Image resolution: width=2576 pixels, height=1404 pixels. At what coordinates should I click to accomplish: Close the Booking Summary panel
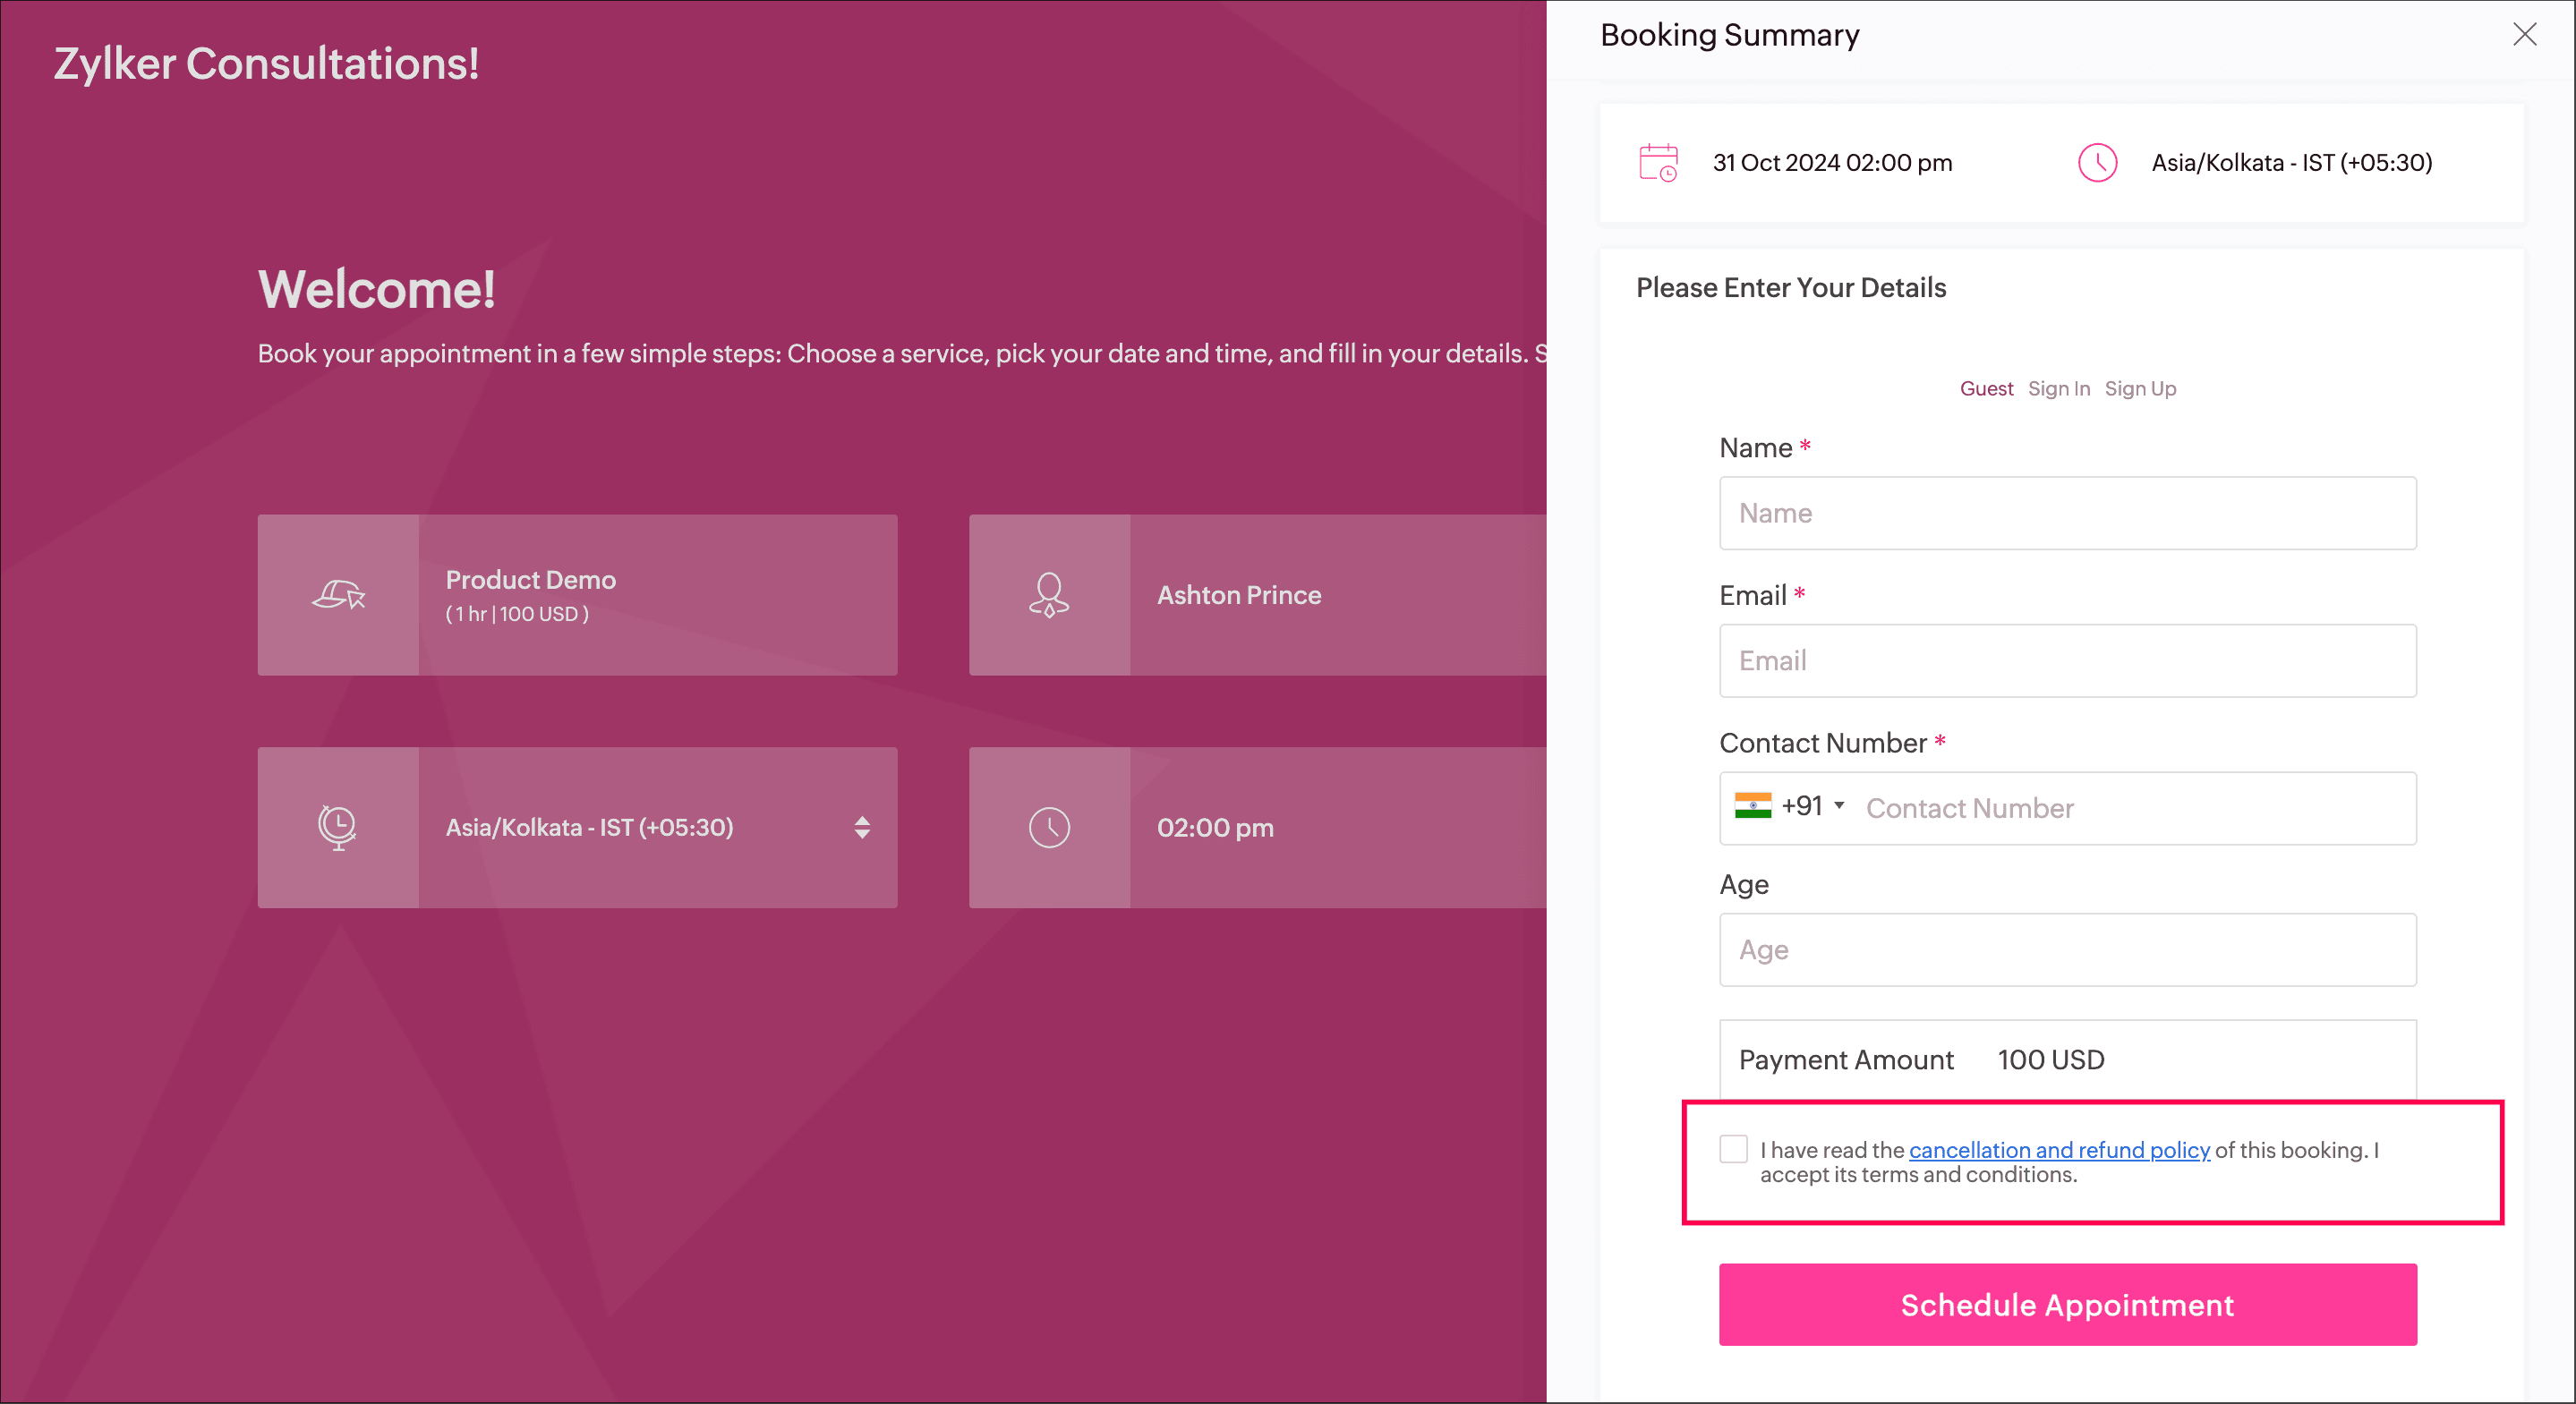coord(2524,35)
